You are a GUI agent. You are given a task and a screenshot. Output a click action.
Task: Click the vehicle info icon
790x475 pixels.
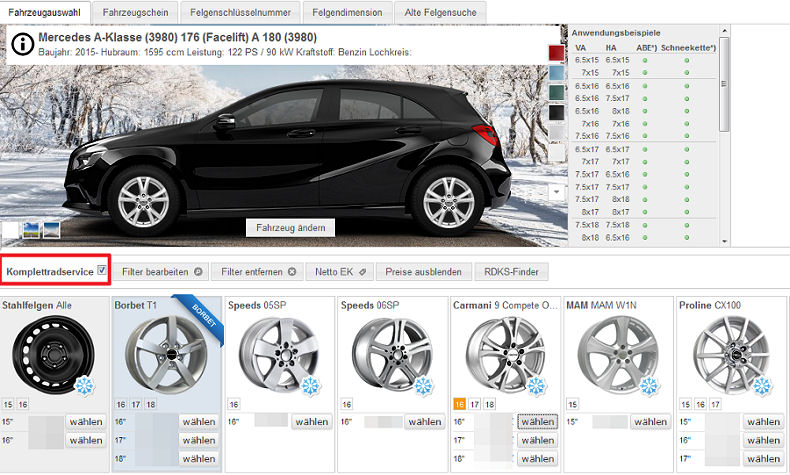coord(23,44)
